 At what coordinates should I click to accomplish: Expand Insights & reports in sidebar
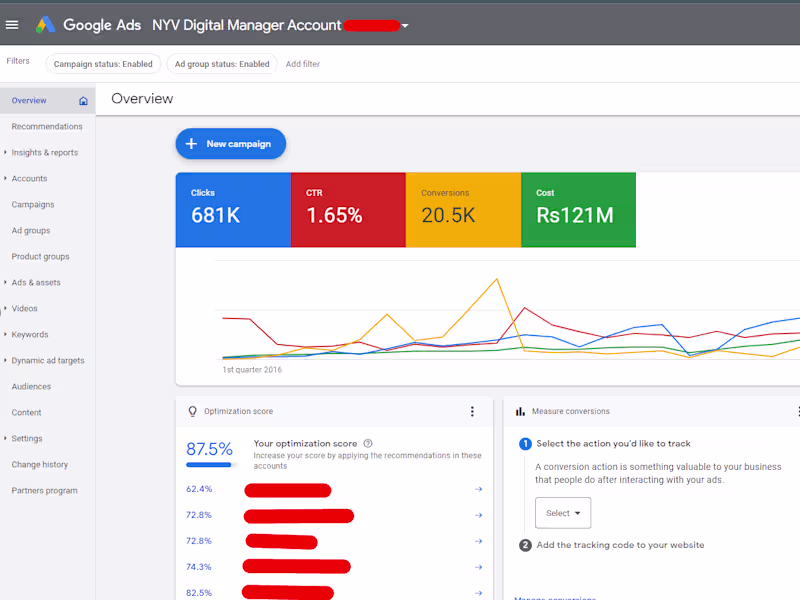coord(44,153)
